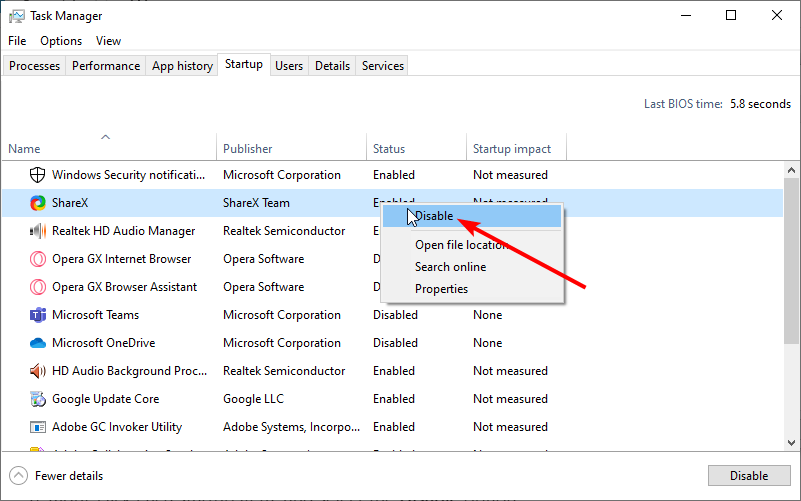
Task: Click the Microsoft Teams icon
Action: pyautogui.click(x=38, y=315)
